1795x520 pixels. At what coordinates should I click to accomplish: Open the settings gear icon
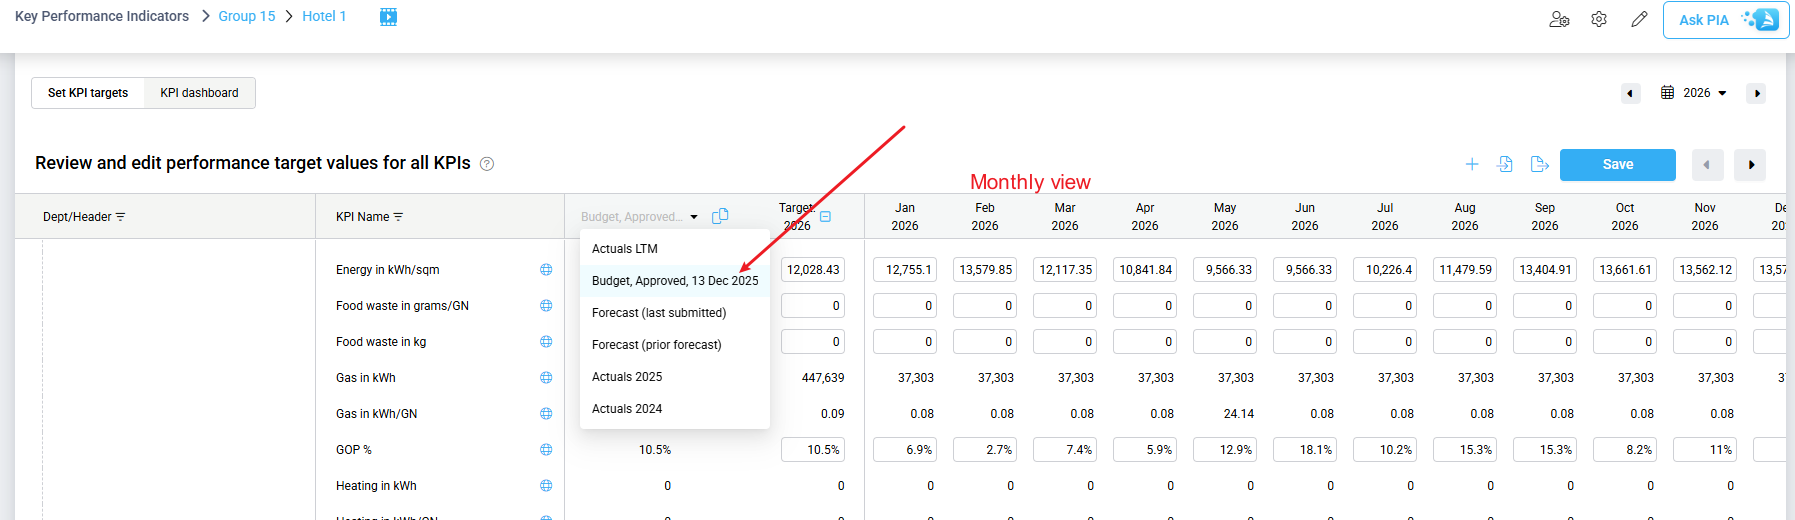[1599, 19]
